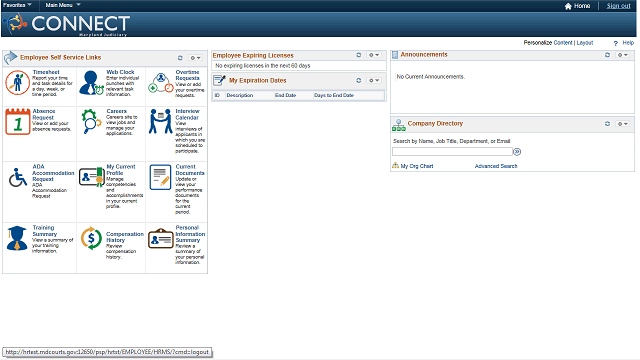Click the Description column header
The height and width of the screenshot is (360, 640).
pos(240,96)
